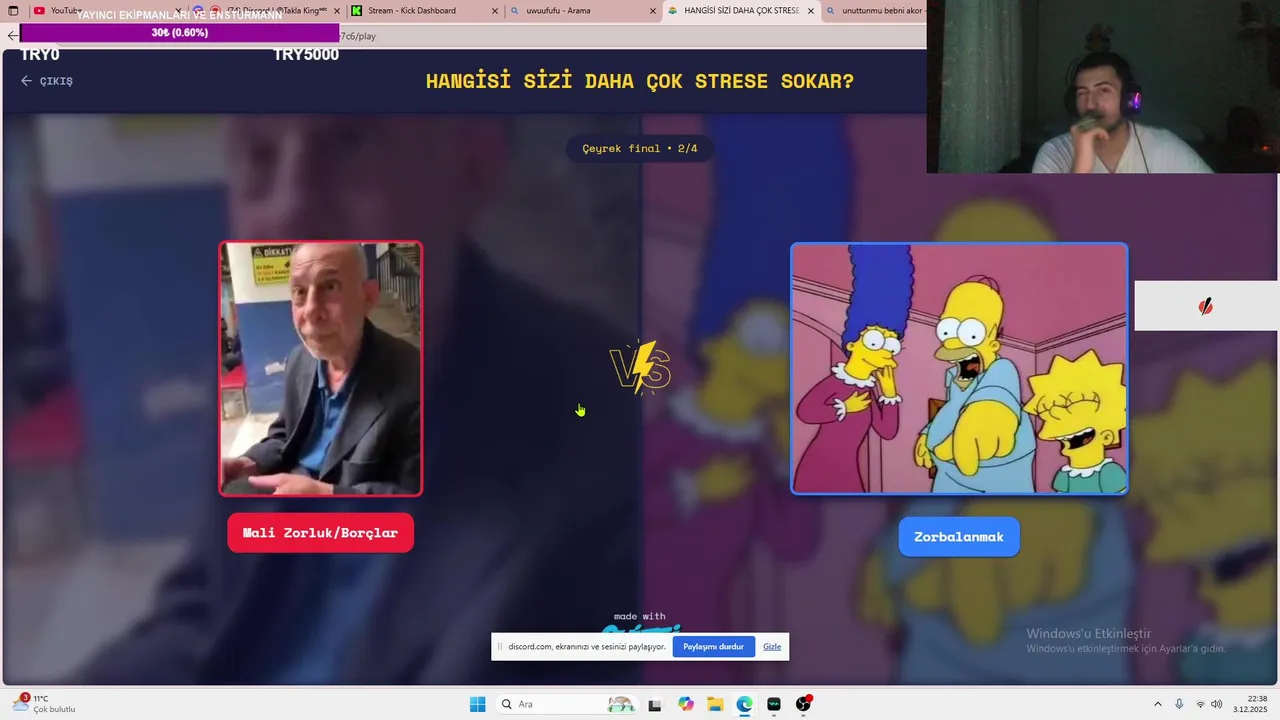Open OBS Studio from the taskbar
Screen dimensions: 1280x720
click(803, 704)
